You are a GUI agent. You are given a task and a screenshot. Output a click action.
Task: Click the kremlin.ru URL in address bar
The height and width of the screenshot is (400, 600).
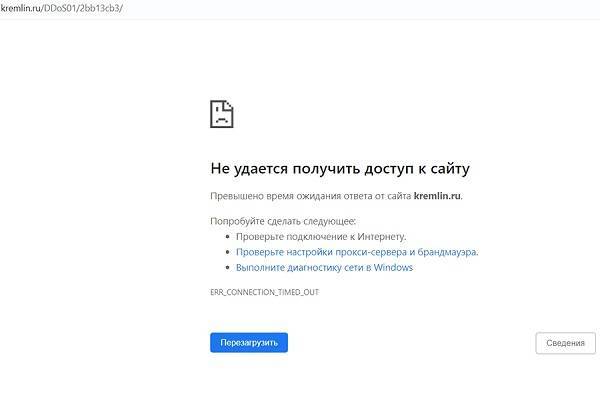tap(61, 8)
